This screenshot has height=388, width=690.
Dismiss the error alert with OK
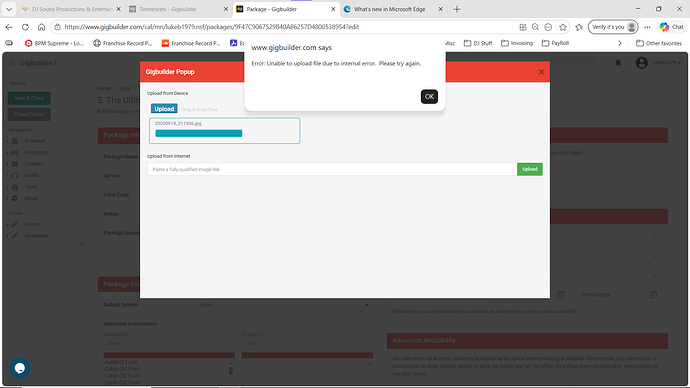click(429, 97)
